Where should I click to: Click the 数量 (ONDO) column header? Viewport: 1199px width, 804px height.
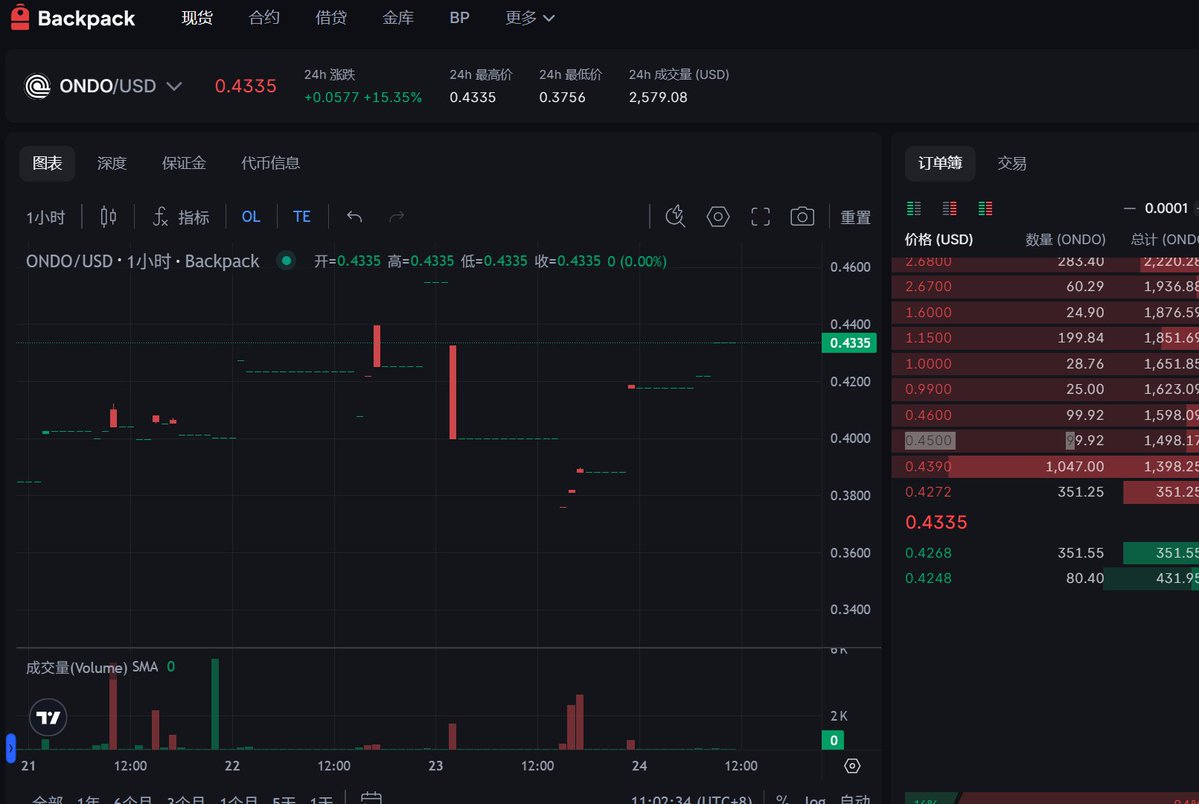tap(1065, 239)
